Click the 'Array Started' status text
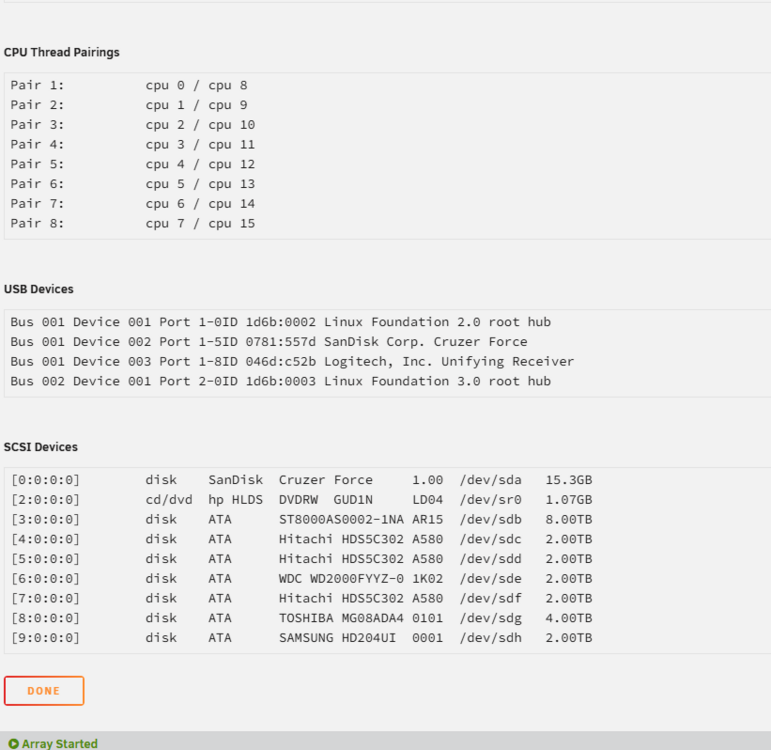 (x=59, y=744)
